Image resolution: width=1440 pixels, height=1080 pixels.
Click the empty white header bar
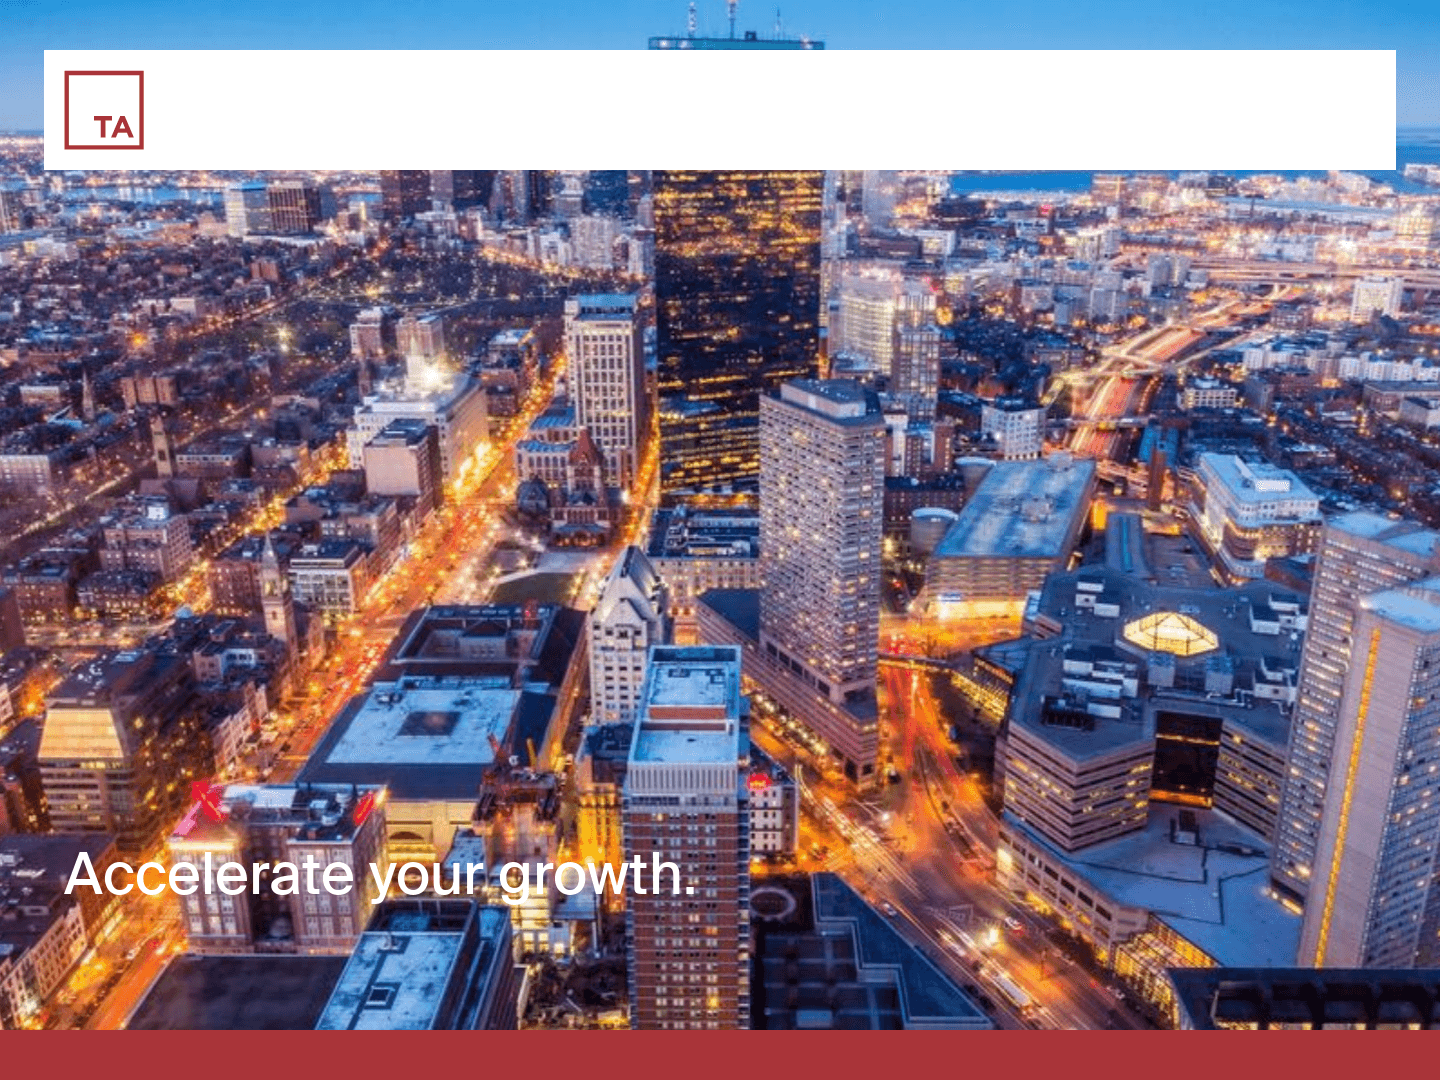click(760, 110)
